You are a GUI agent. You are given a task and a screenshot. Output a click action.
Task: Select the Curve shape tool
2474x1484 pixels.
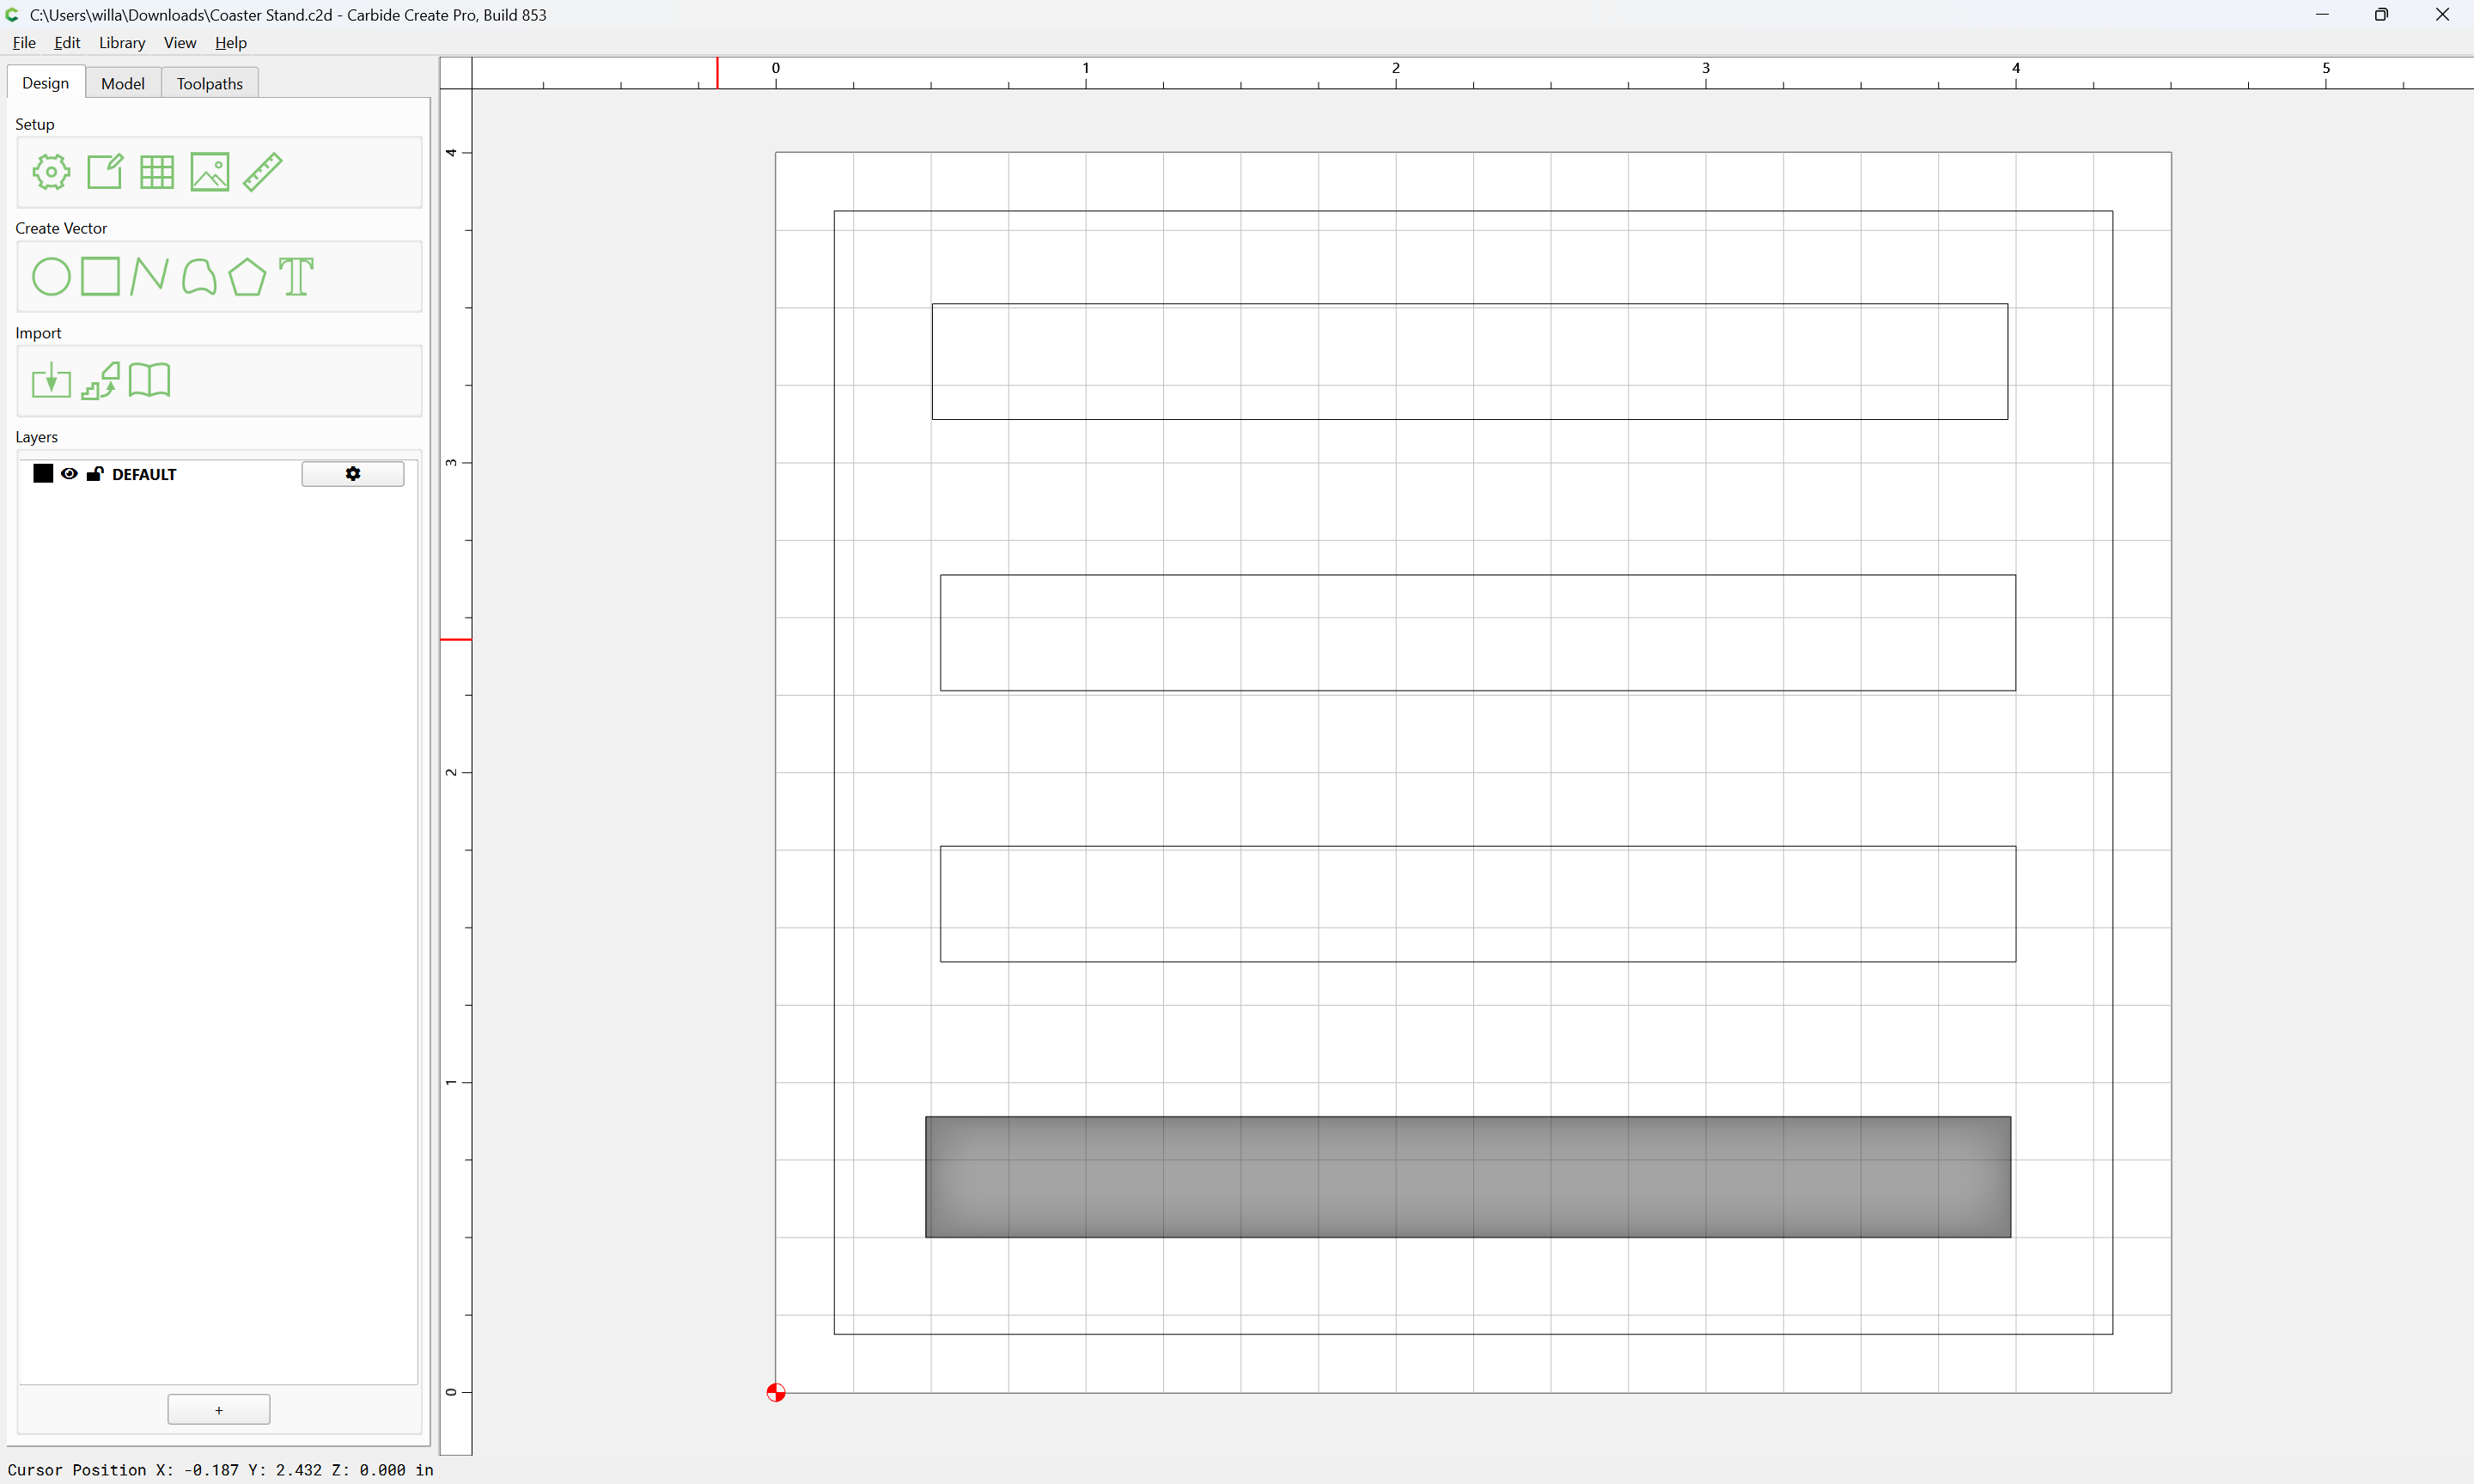tap(199, 277)
